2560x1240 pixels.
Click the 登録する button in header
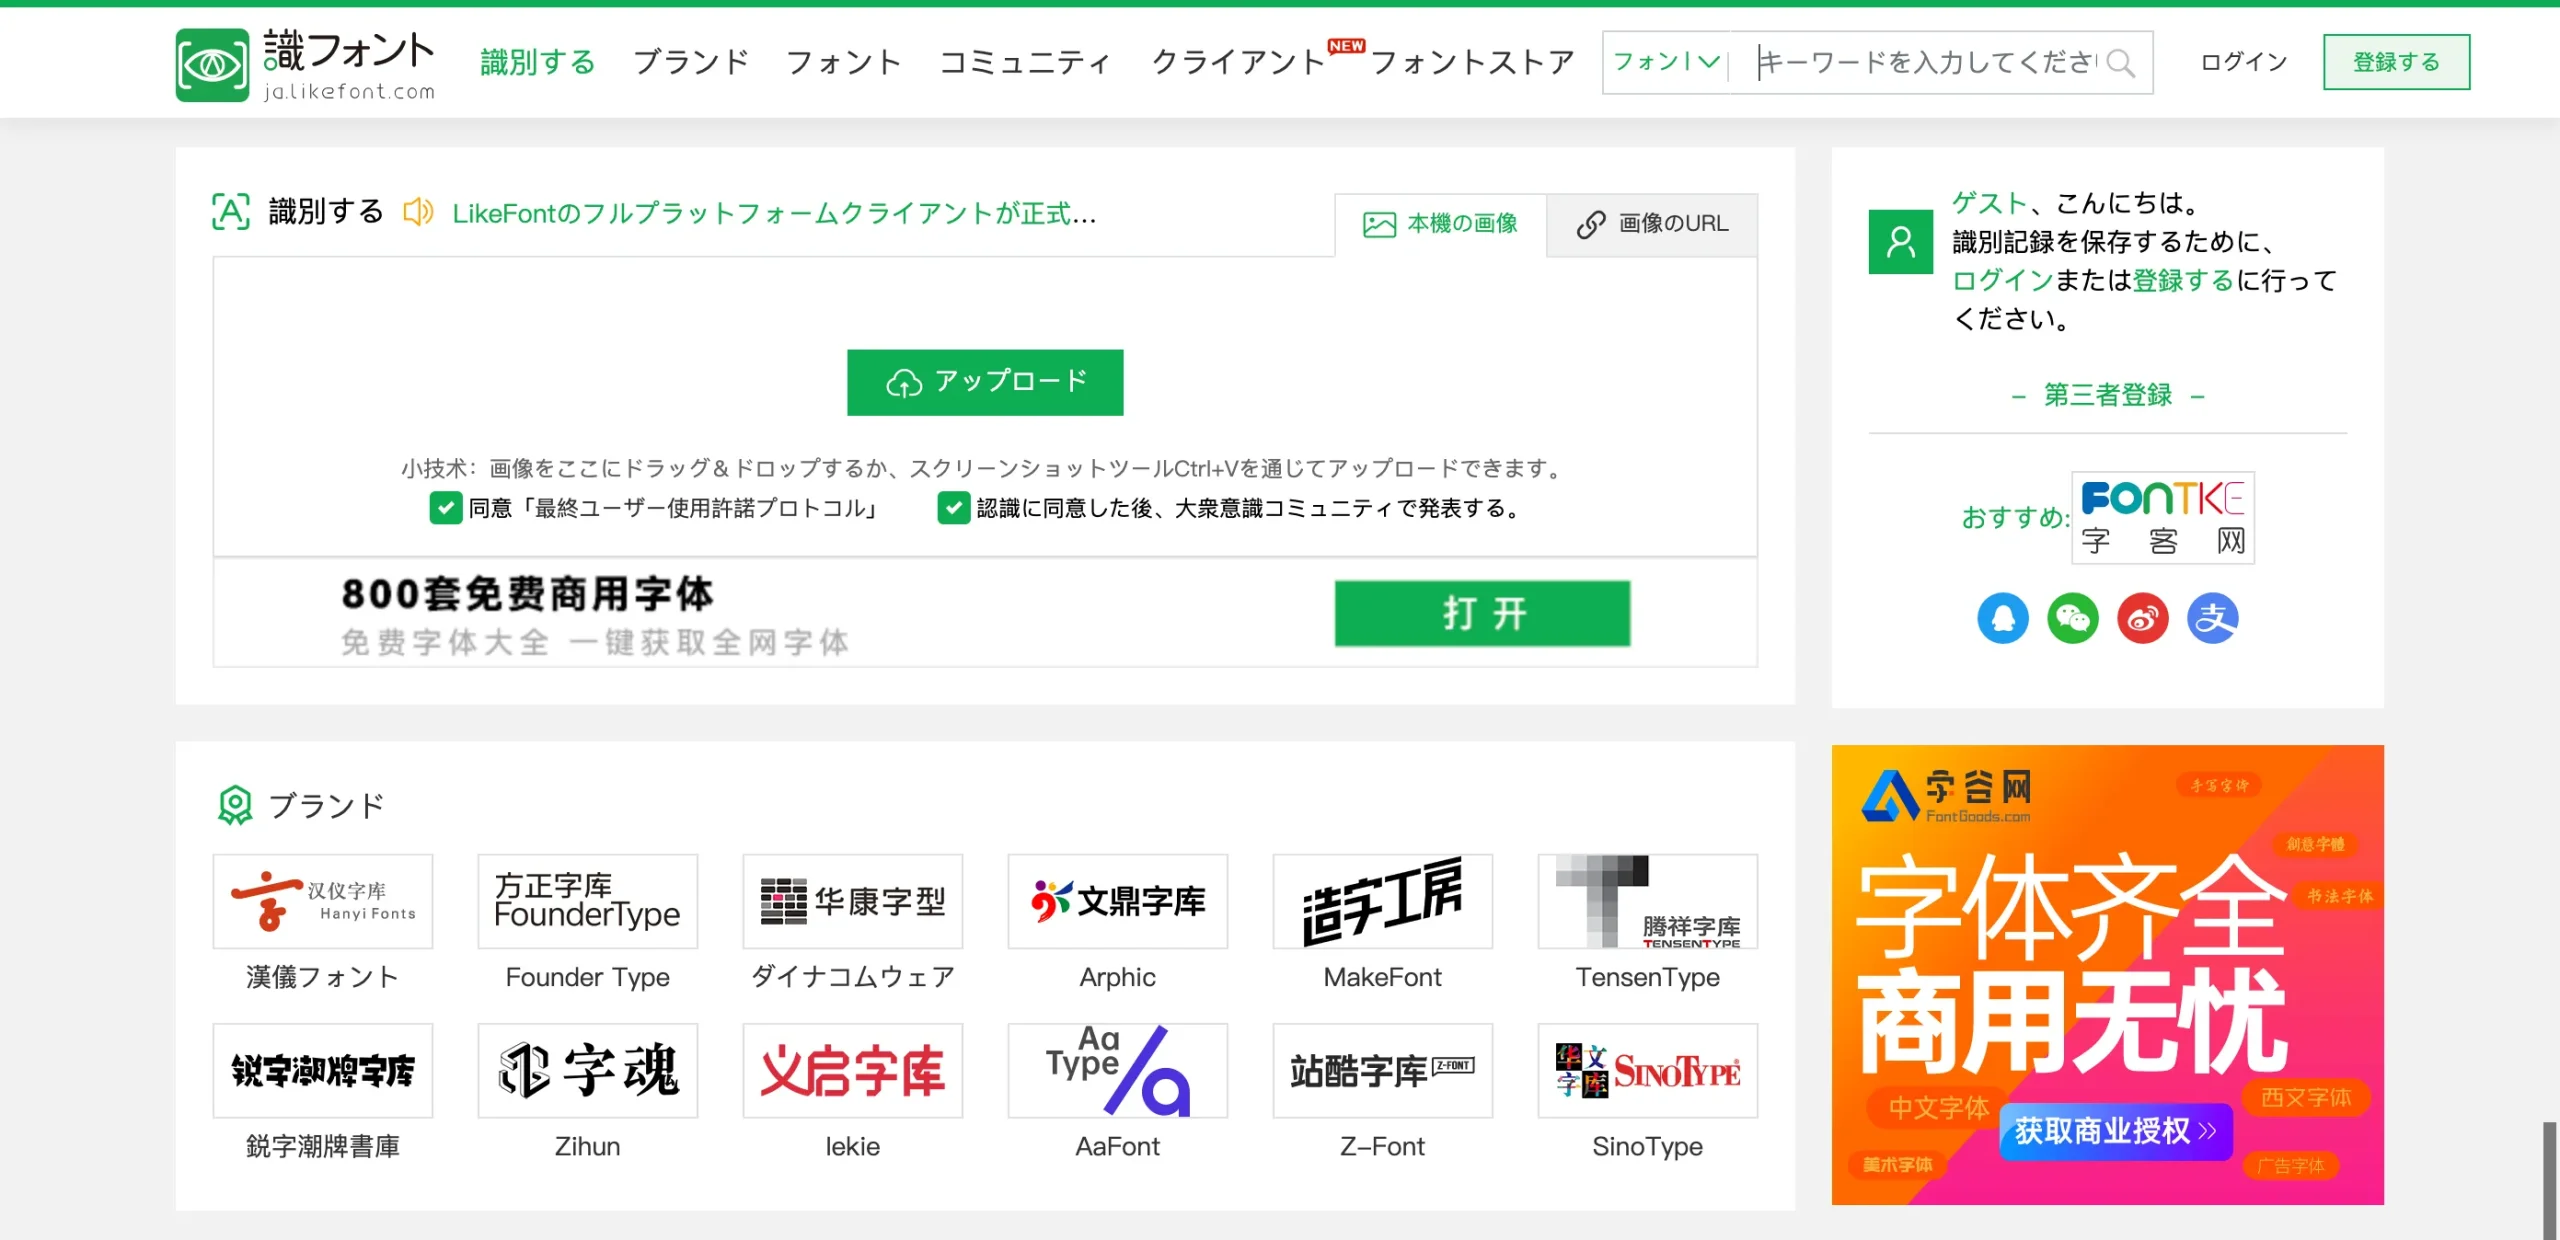2396,62
